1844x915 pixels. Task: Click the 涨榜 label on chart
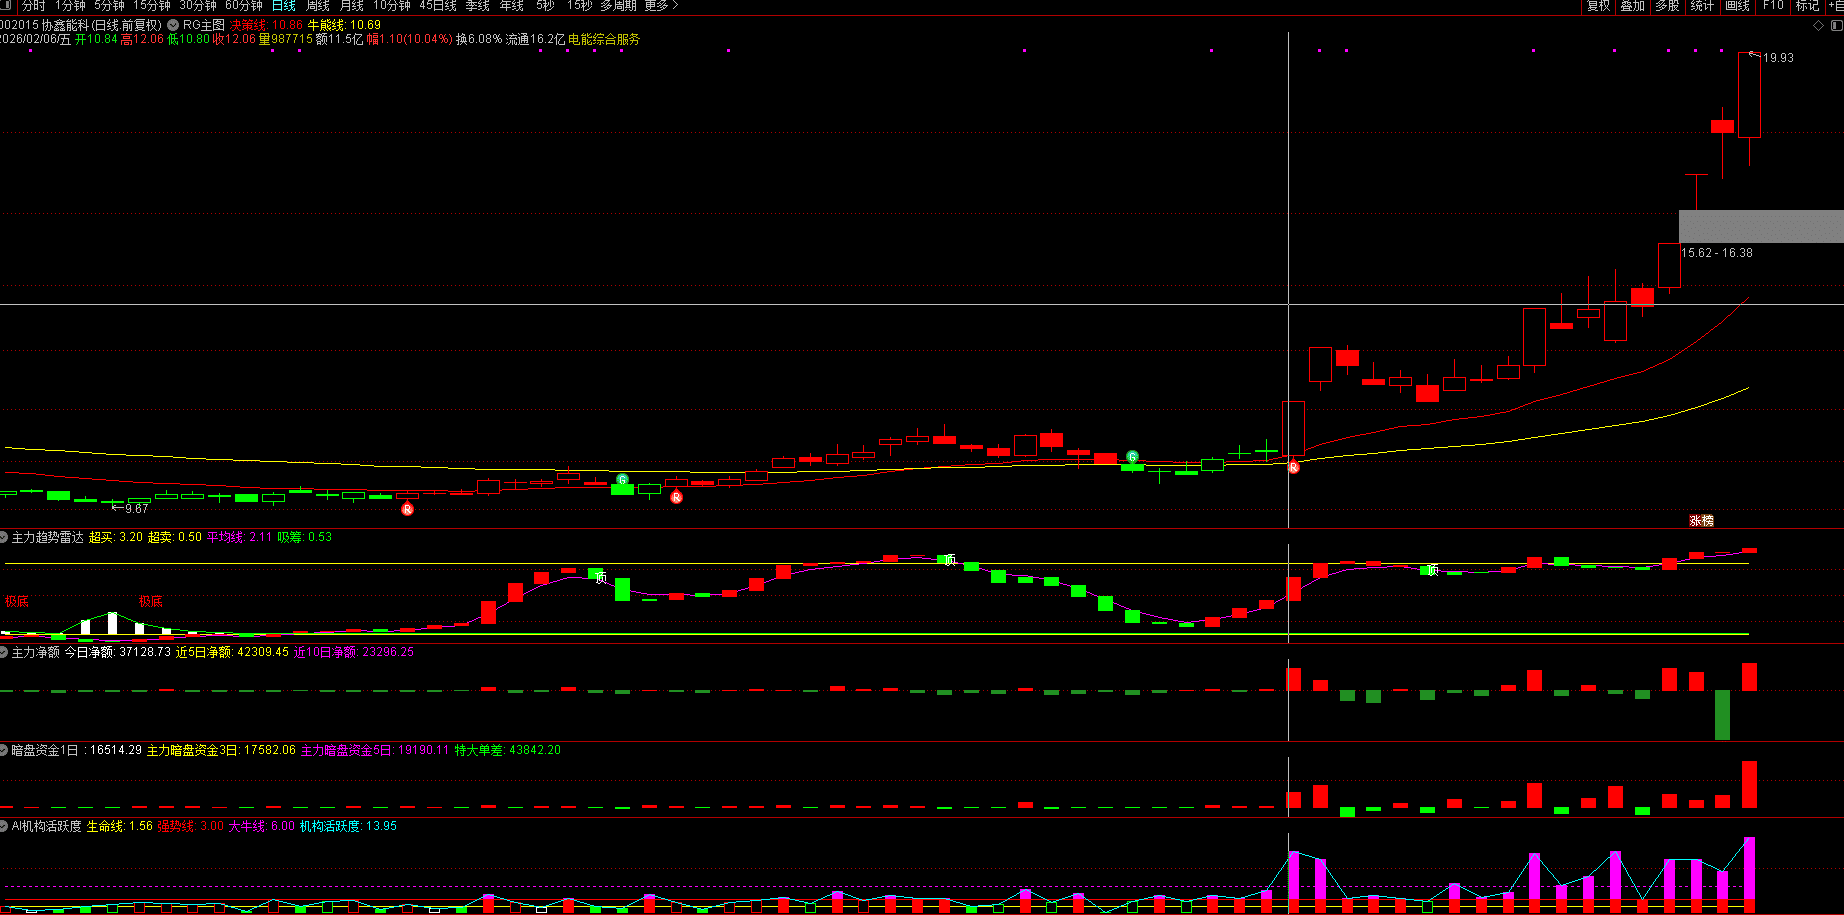pos(1701,520)
